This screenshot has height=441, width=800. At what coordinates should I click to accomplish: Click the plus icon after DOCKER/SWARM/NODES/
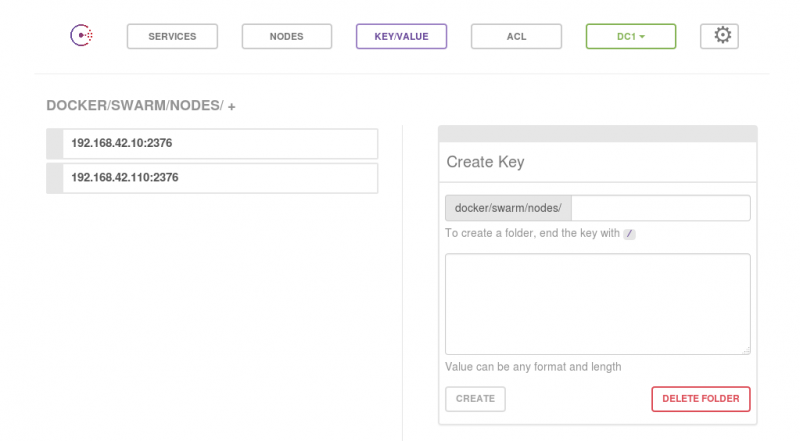click(x=232, y=107)
